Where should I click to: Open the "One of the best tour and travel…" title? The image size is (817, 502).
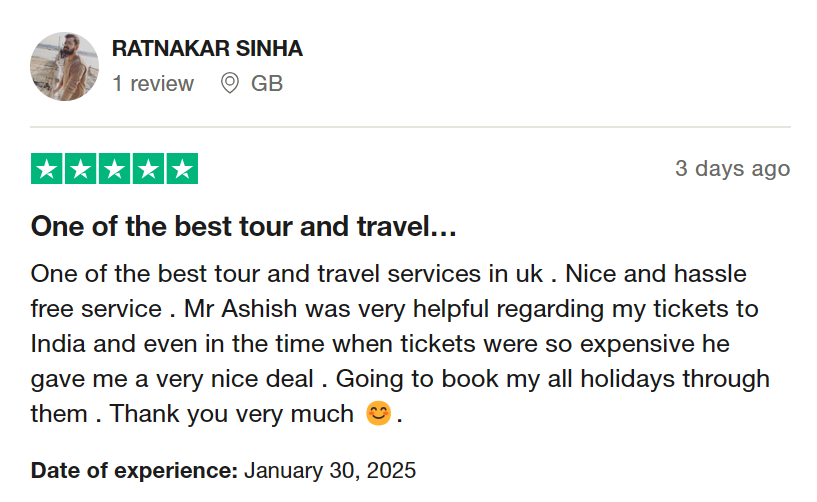[x=244, y=227]
